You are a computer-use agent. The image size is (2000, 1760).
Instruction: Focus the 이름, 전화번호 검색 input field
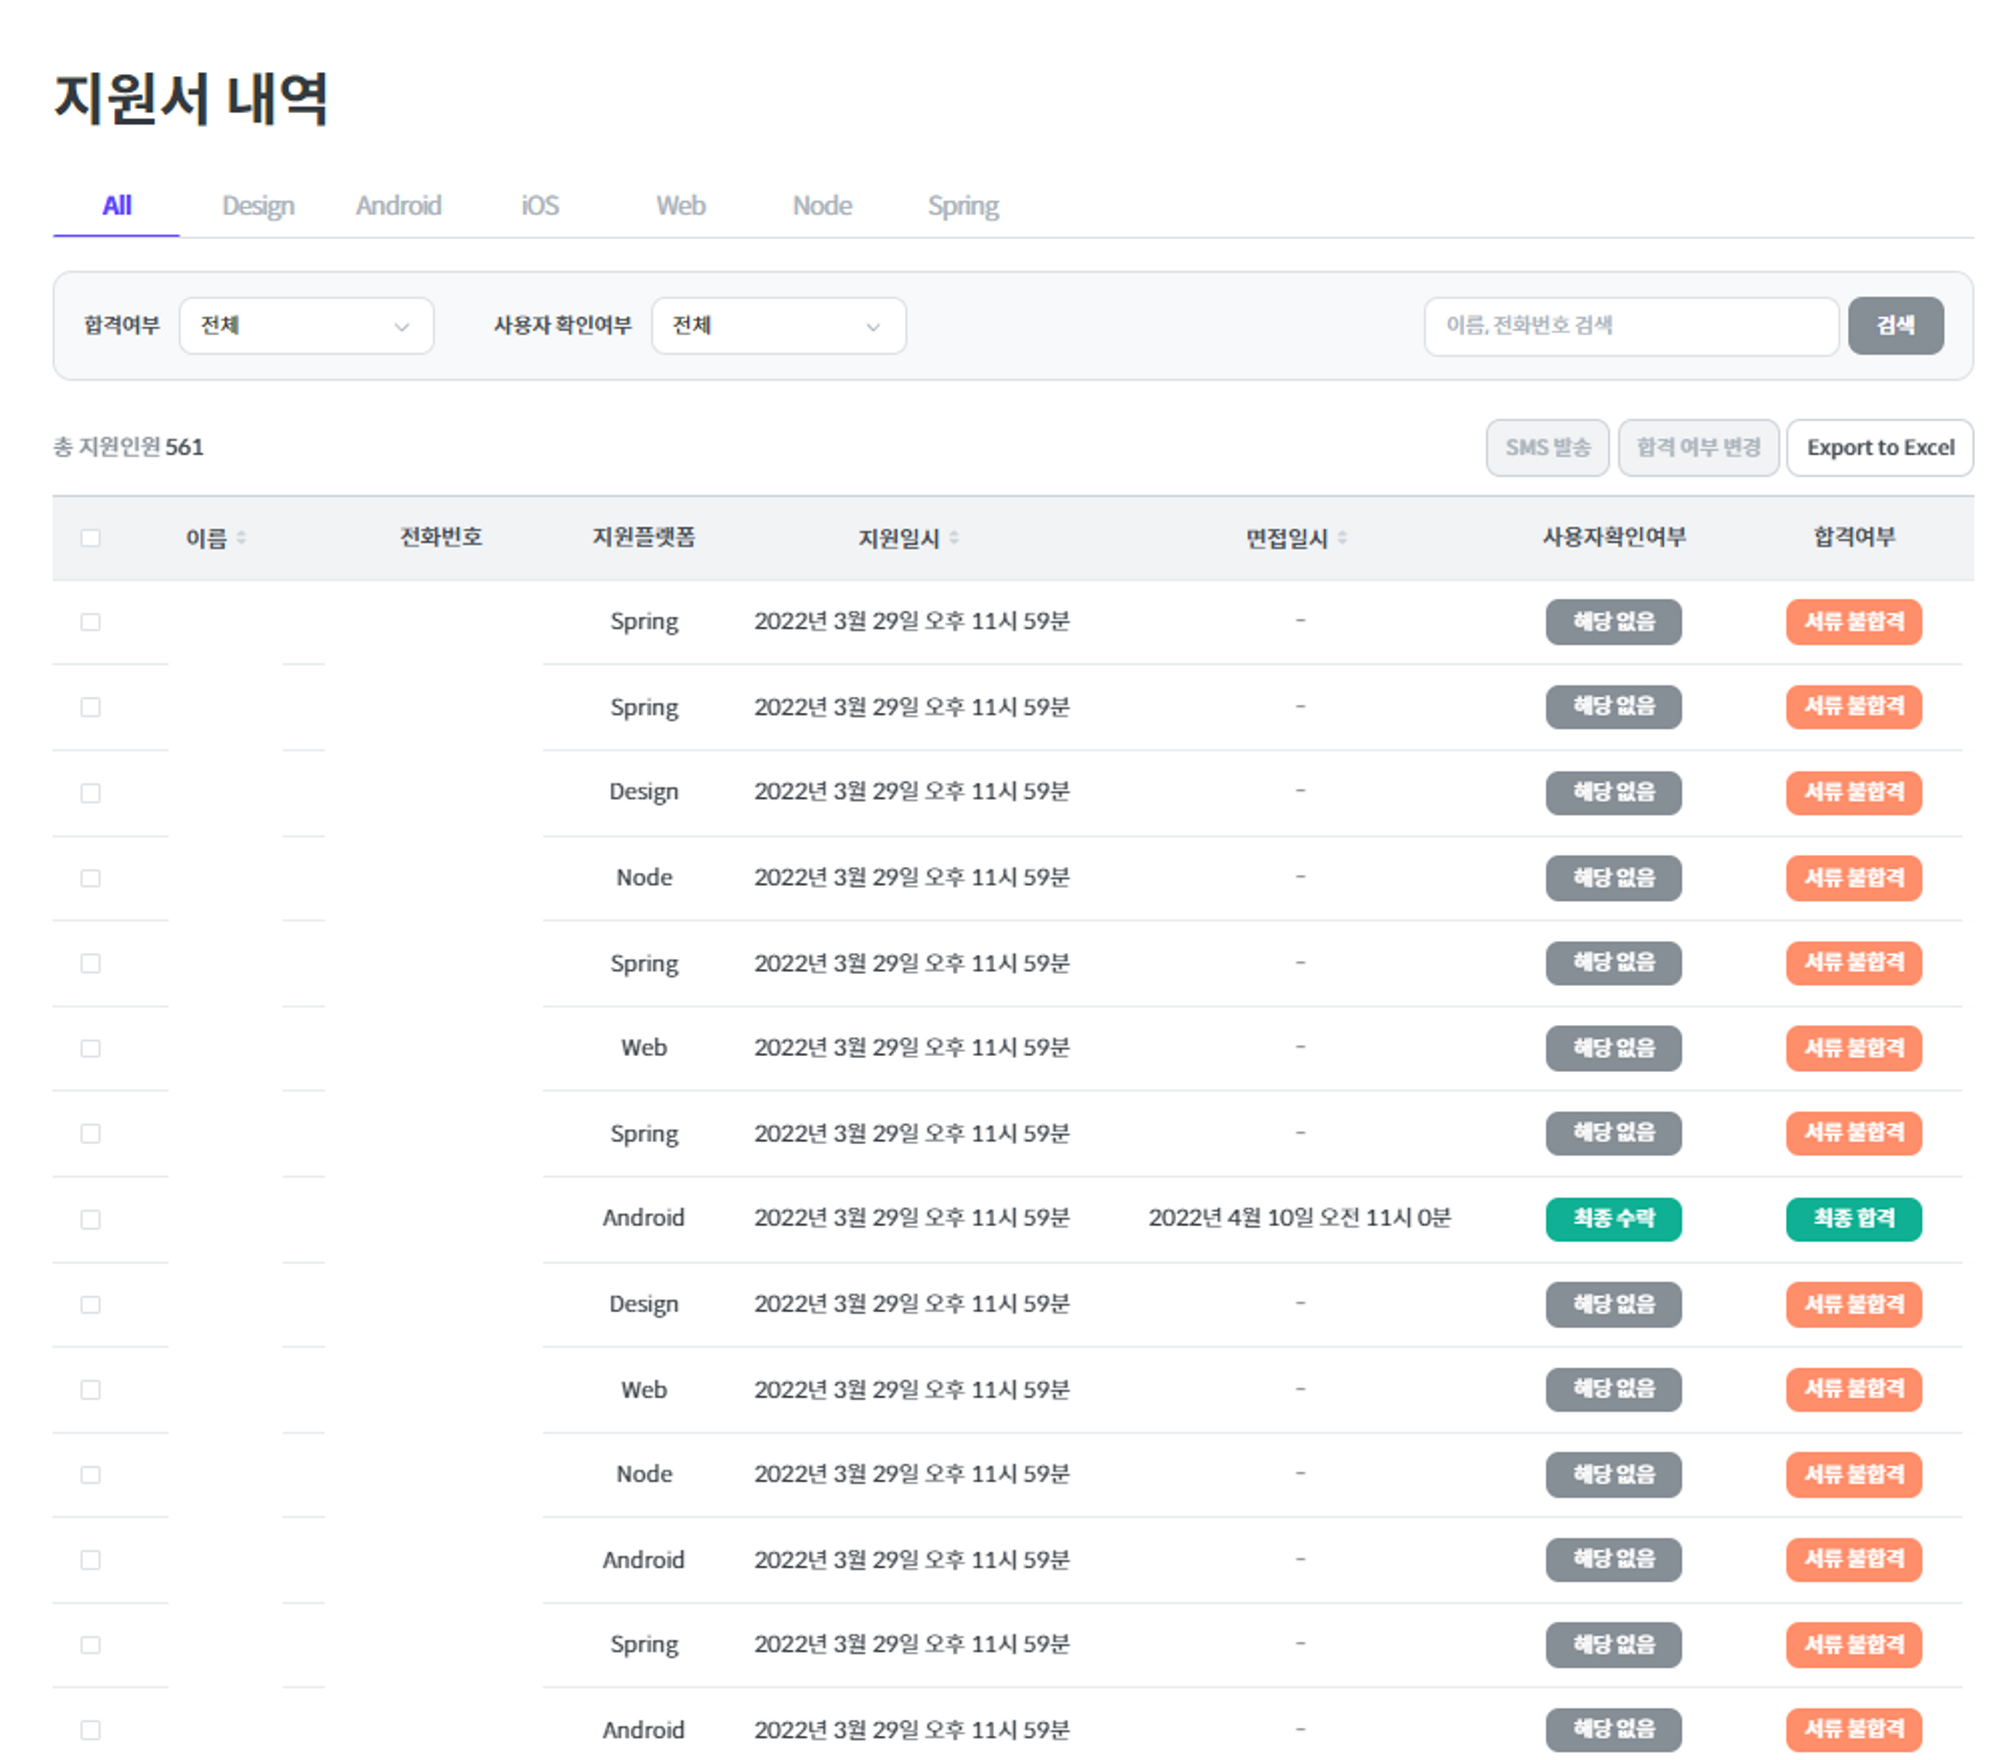[1630, 326]
